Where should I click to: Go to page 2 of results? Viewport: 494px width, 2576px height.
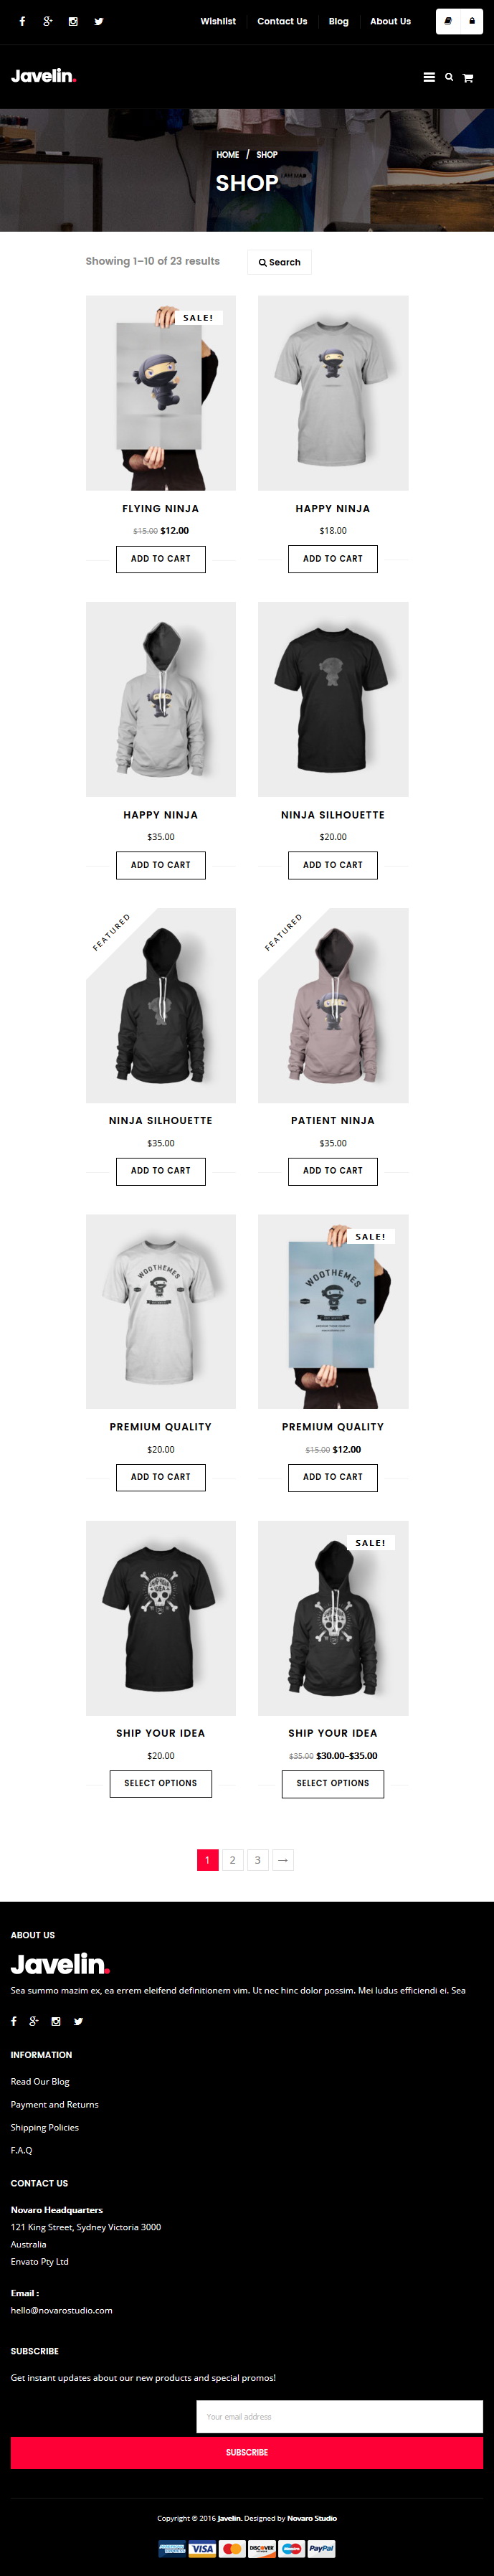pyautogui.click(x=232, y=1859)
